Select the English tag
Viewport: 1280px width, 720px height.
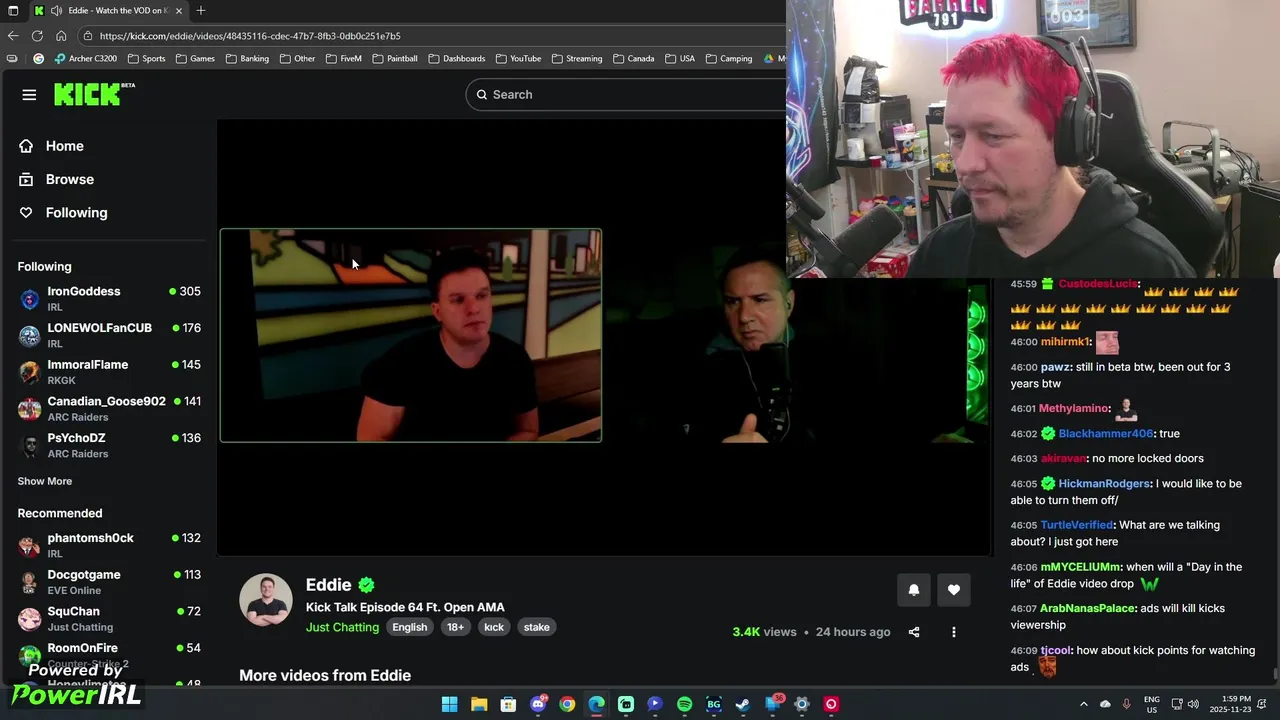tap(409, 627)
